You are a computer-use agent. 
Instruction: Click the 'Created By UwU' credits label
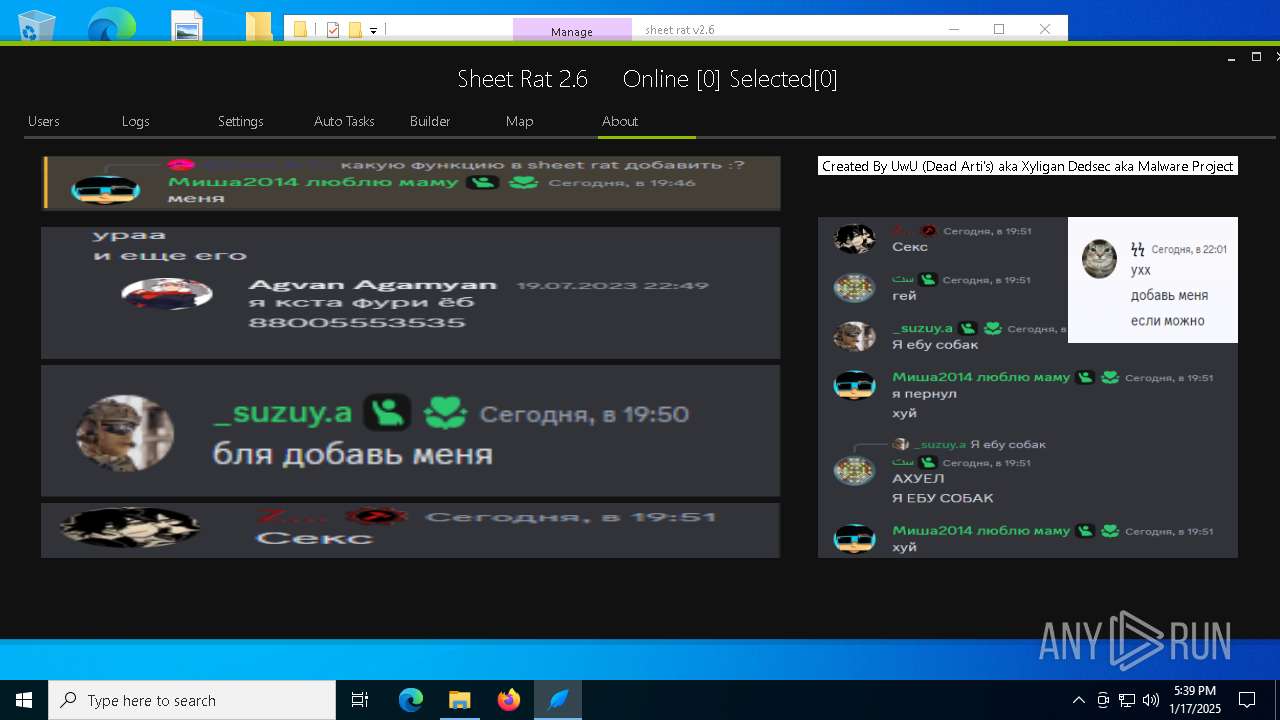pyautogui.click(x=1028, y=166)
